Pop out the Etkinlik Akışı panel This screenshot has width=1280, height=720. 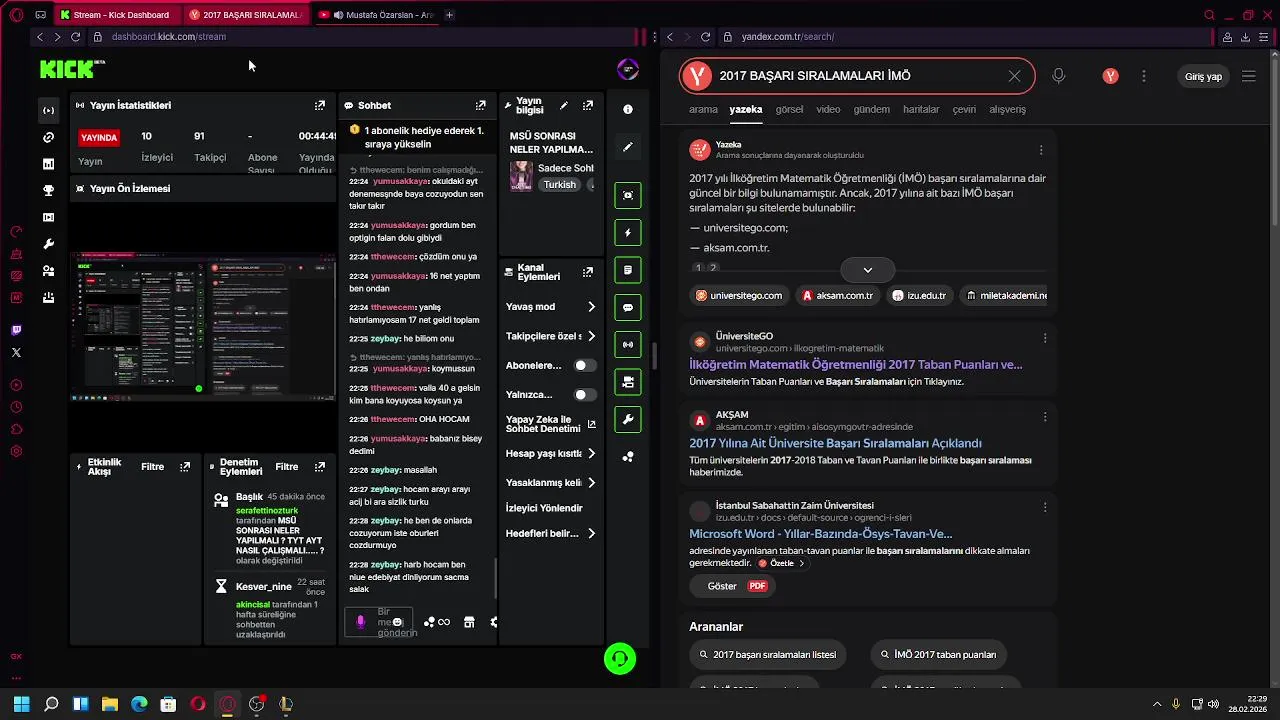185,467
